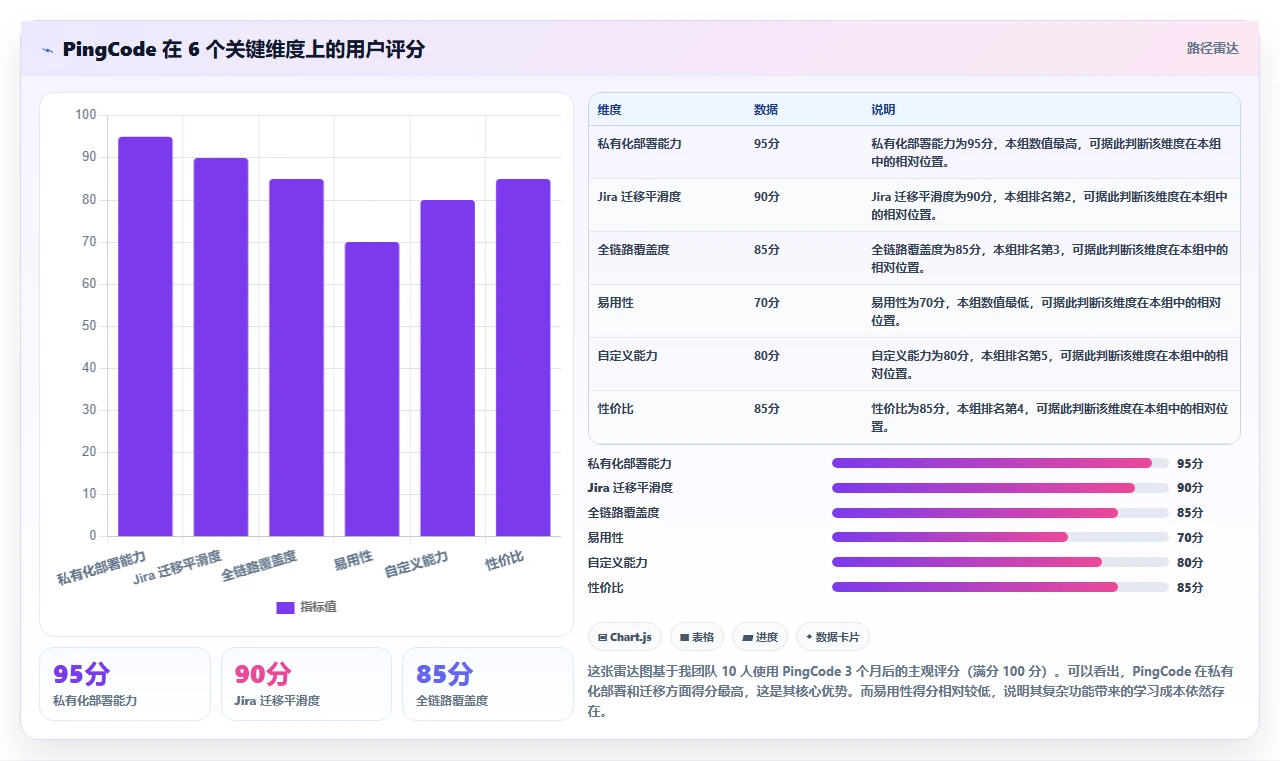Click the 70分 value beside progress bar
The image size is (1280, 761).
[1190, 538]
